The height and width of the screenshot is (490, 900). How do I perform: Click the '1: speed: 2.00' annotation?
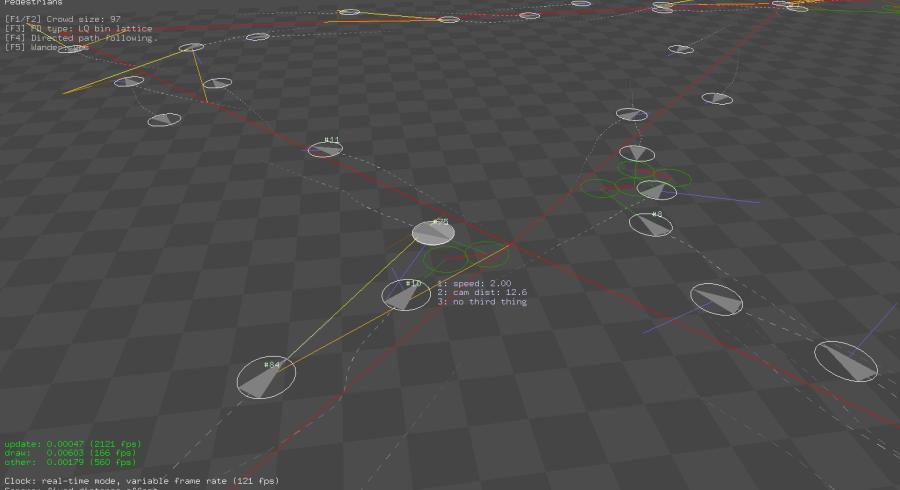475,283
